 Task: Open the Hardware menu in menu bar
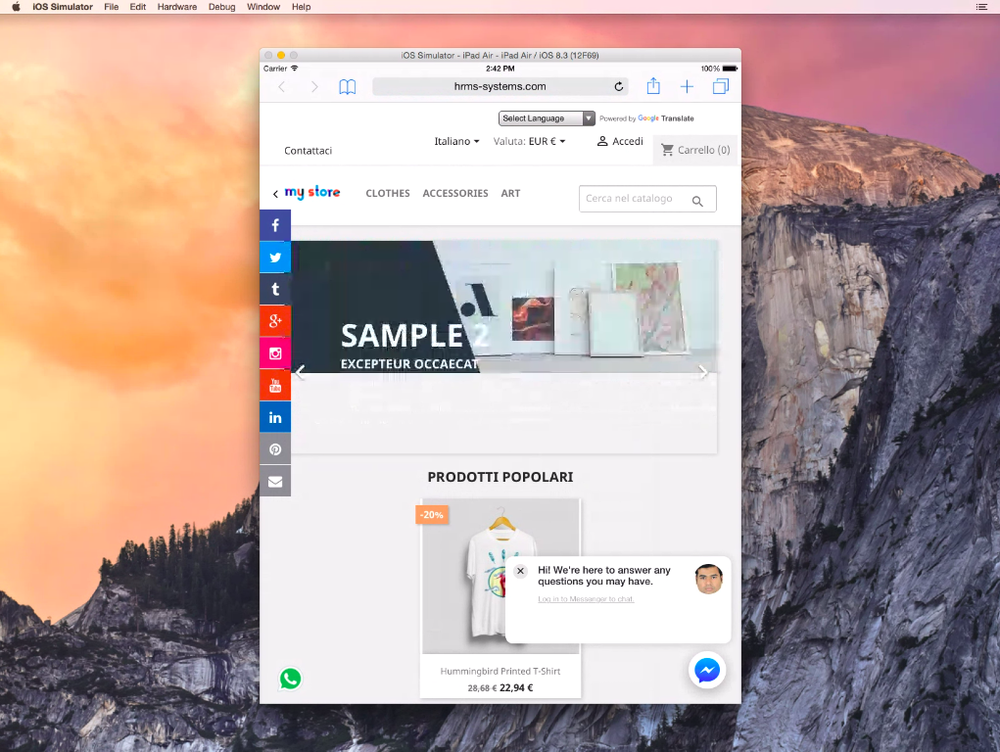(x=177, y=6)
